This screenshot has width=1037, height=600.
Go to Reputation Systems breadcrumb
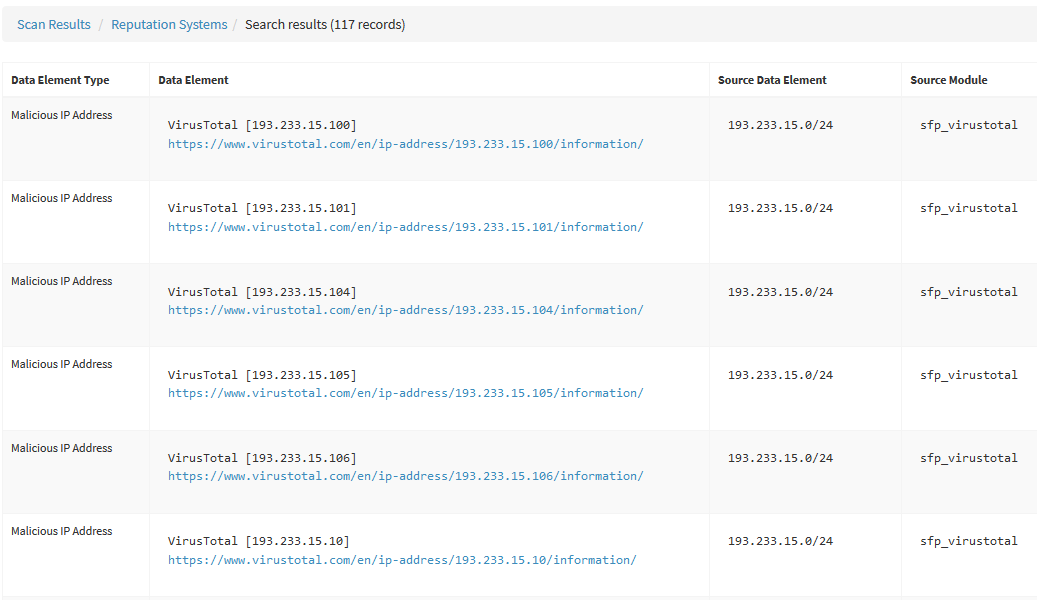[x=169, y=24]
